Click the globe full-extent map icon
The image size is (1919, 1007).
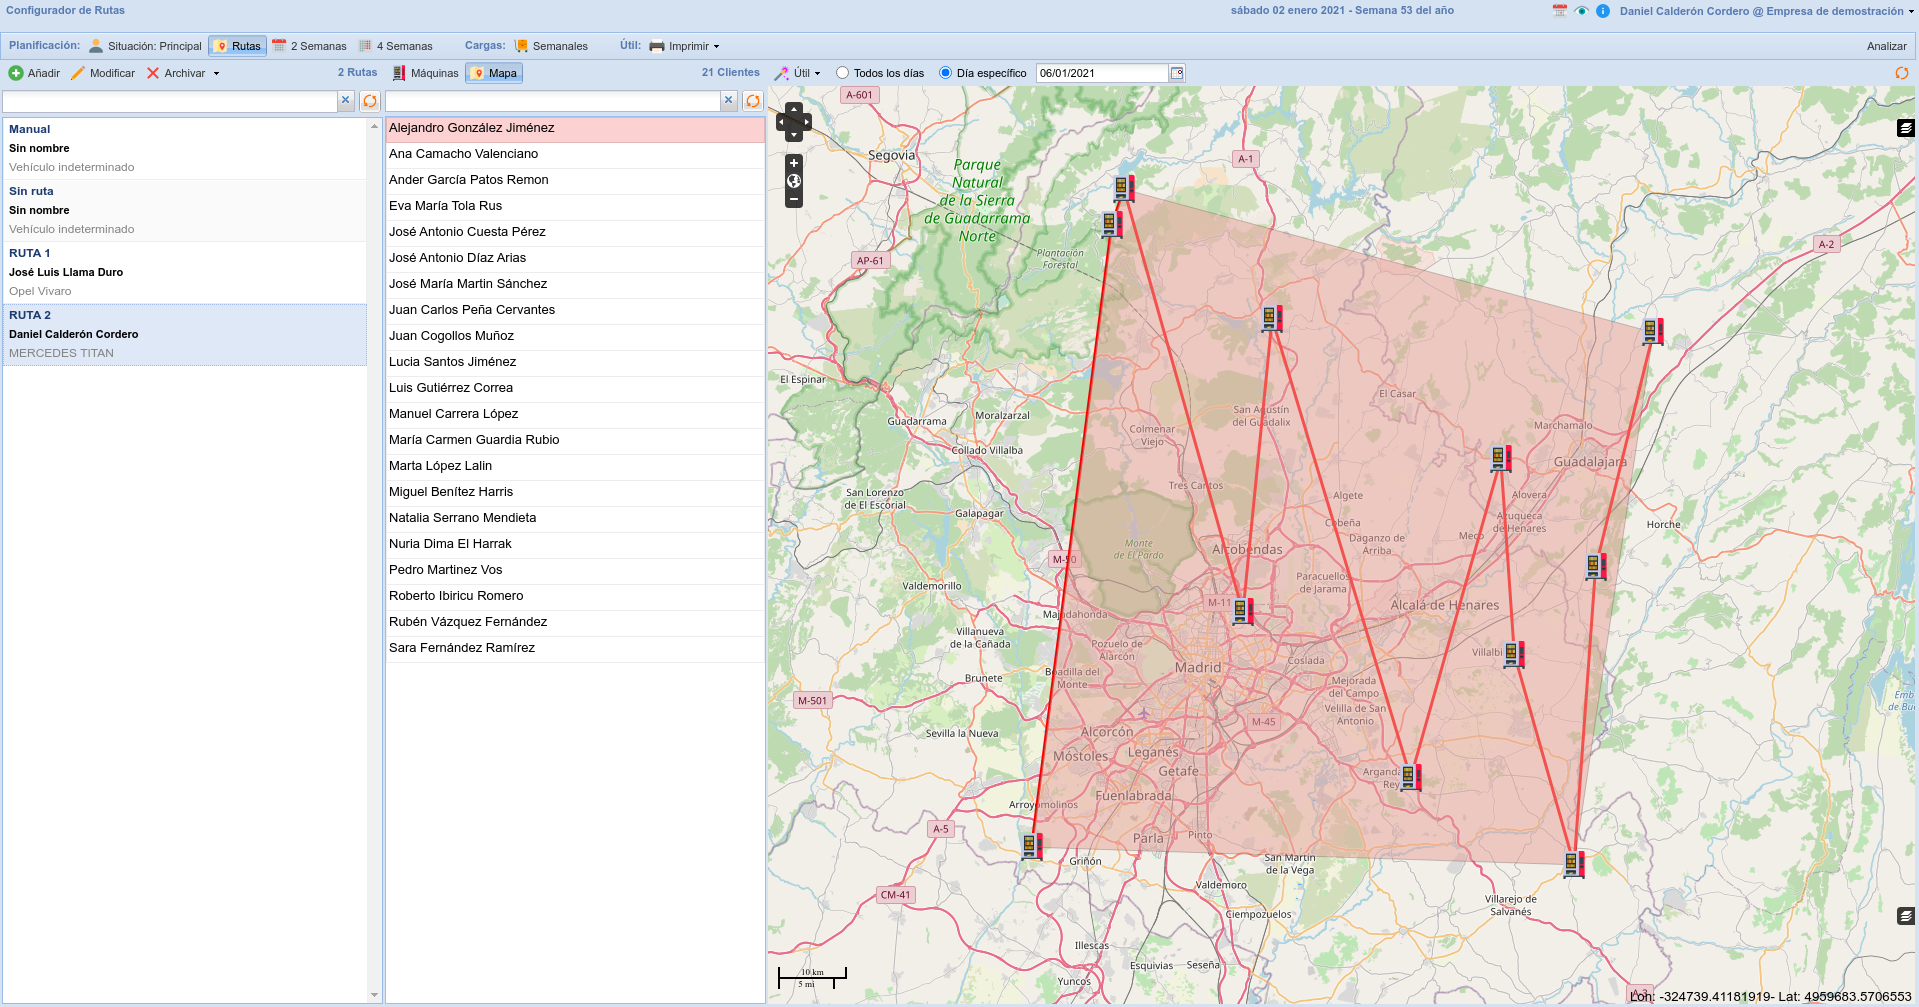(x=794, y=181)
